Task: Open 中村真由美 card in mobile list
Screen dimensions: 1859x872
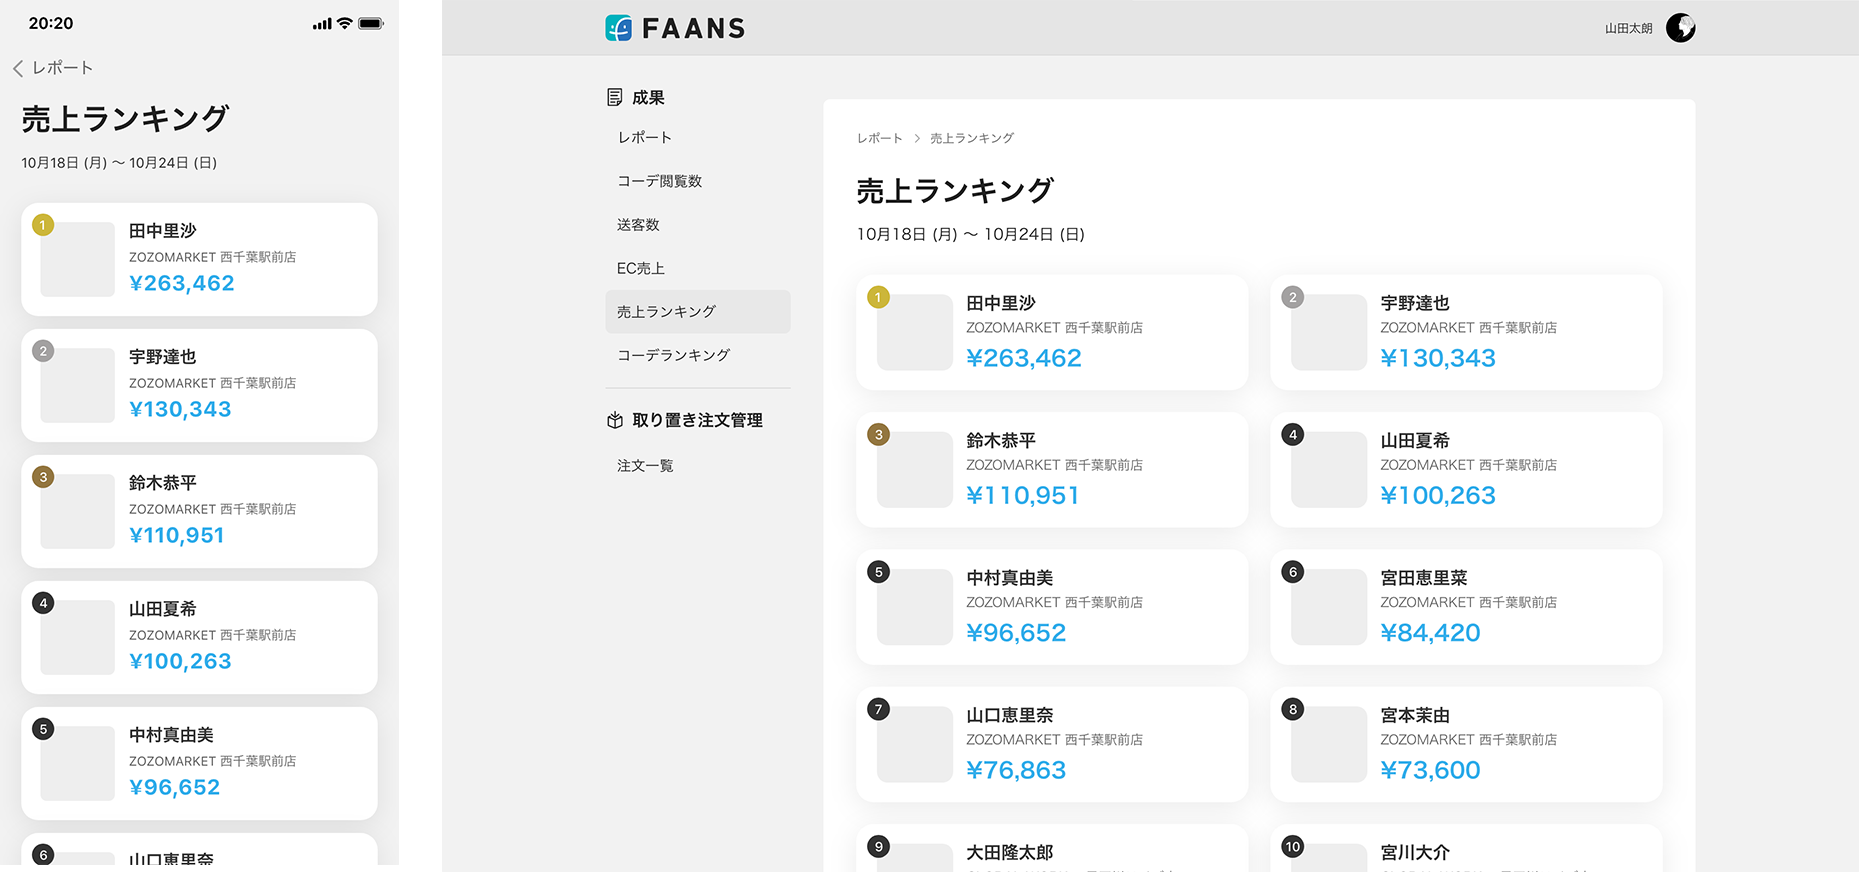Action: (x=199, y=763)
